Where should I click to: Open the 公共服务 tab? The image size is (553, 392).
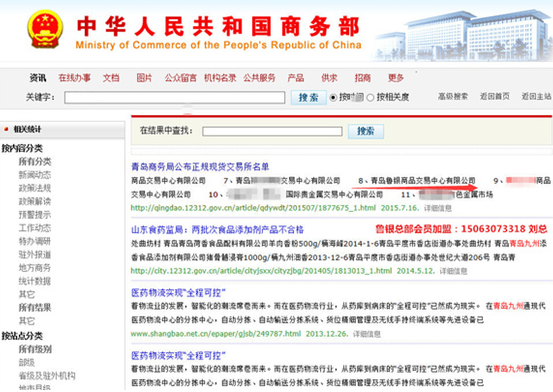click(x=259, y=78)
